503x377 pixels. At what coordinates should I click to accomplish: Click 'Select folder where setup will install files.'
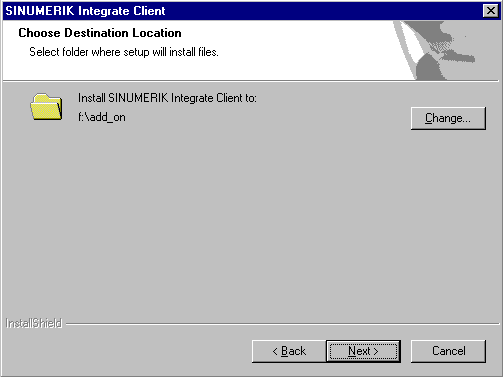(124, 52)
